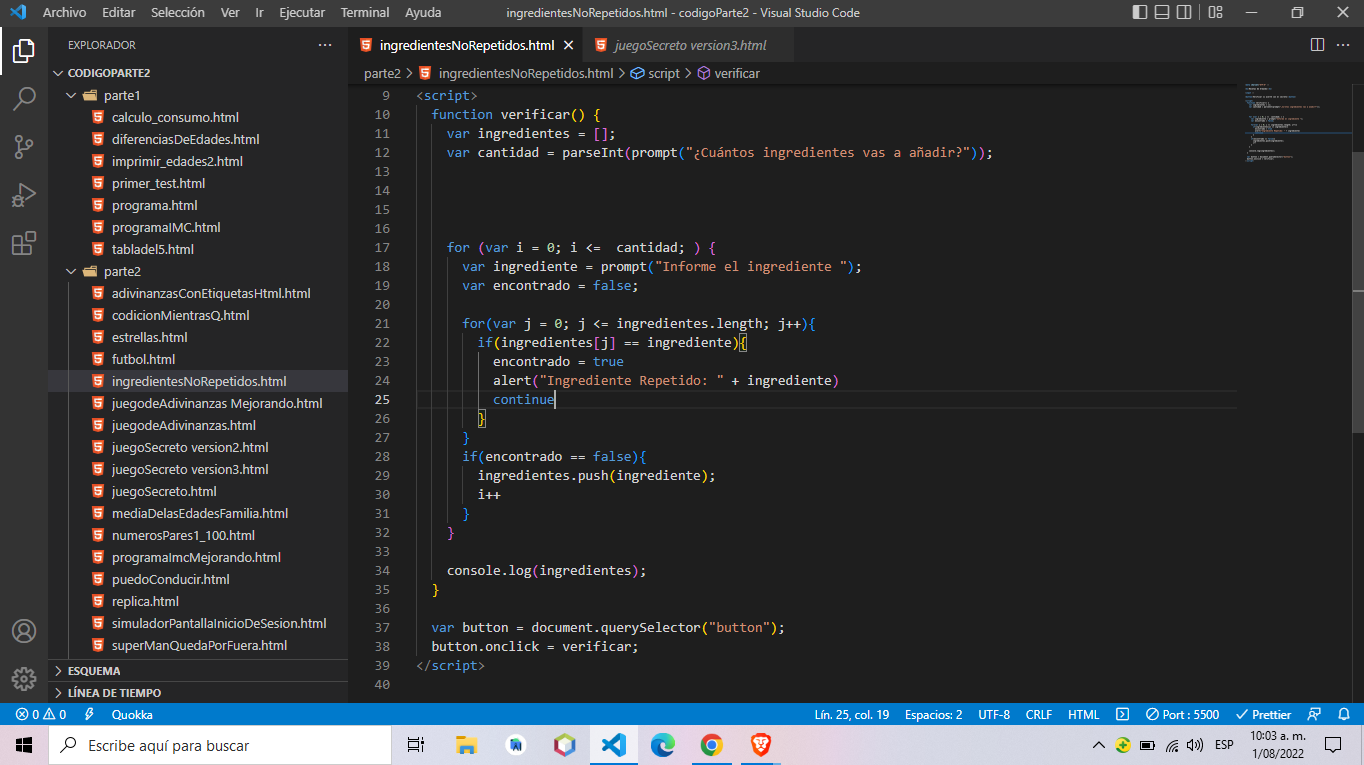Open the Customize Layout icon

click(1215, 13)
